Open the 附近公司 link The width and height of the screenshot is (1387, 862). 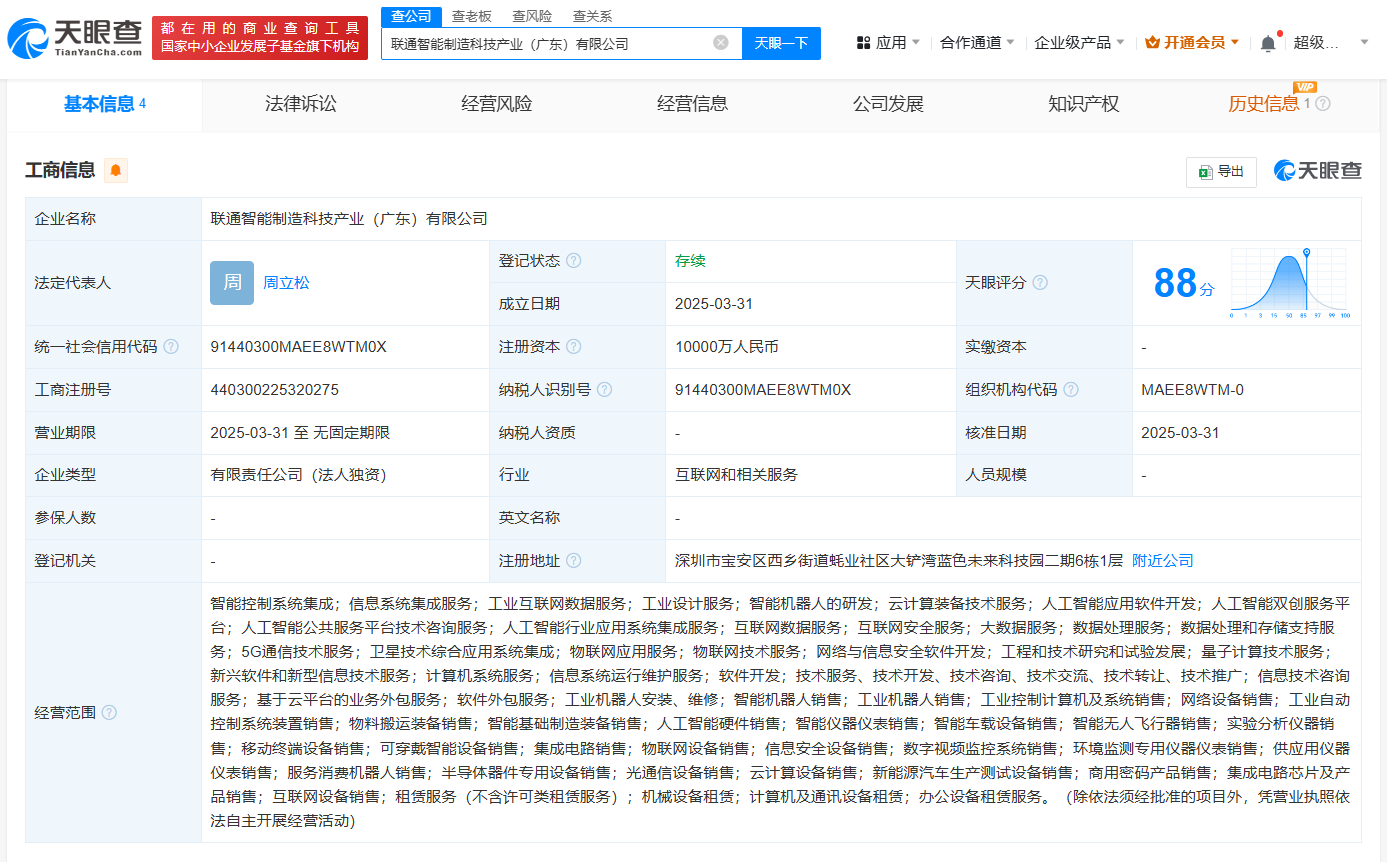pyautogui.click(x=1162, y=561)
